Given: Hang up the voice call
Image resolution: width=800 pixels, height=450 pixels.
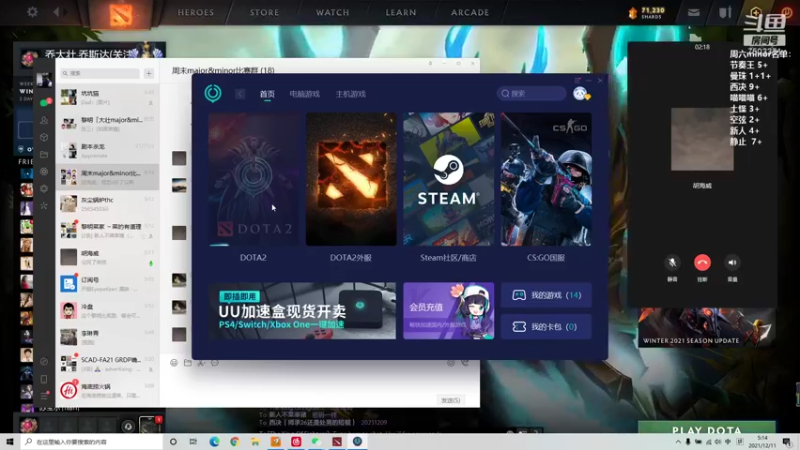Looking at the screenshot, I should [x=703, y=262].
